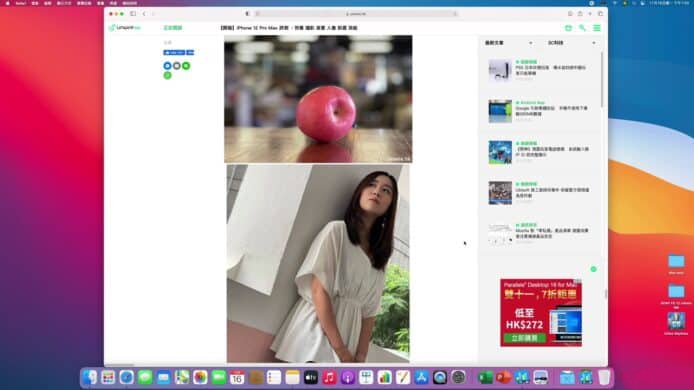The width and height of the screenshot is (694, 390).
Task: Open Notes from the Dock
Action: click(293, 378)
